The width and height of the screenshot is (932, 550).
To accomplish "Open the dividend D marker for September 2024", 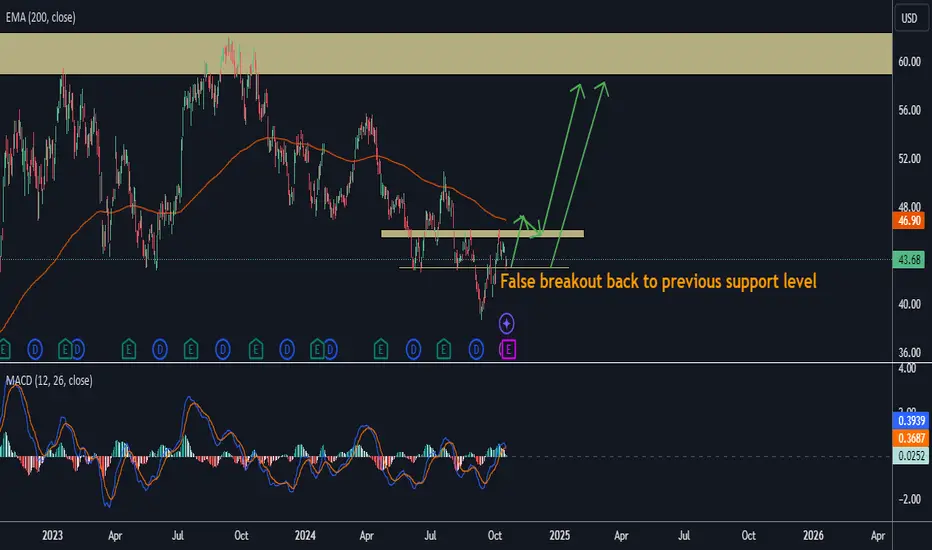I will (x=476, y=350).
